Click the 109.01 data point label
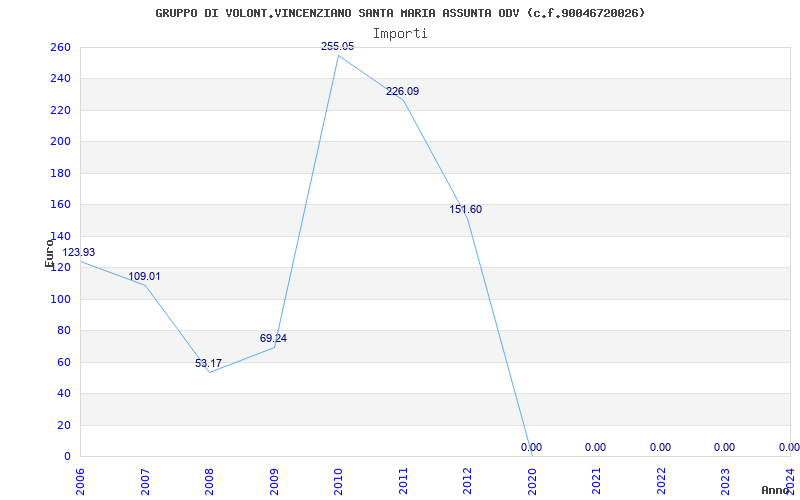800x500 pixels. 144,276
